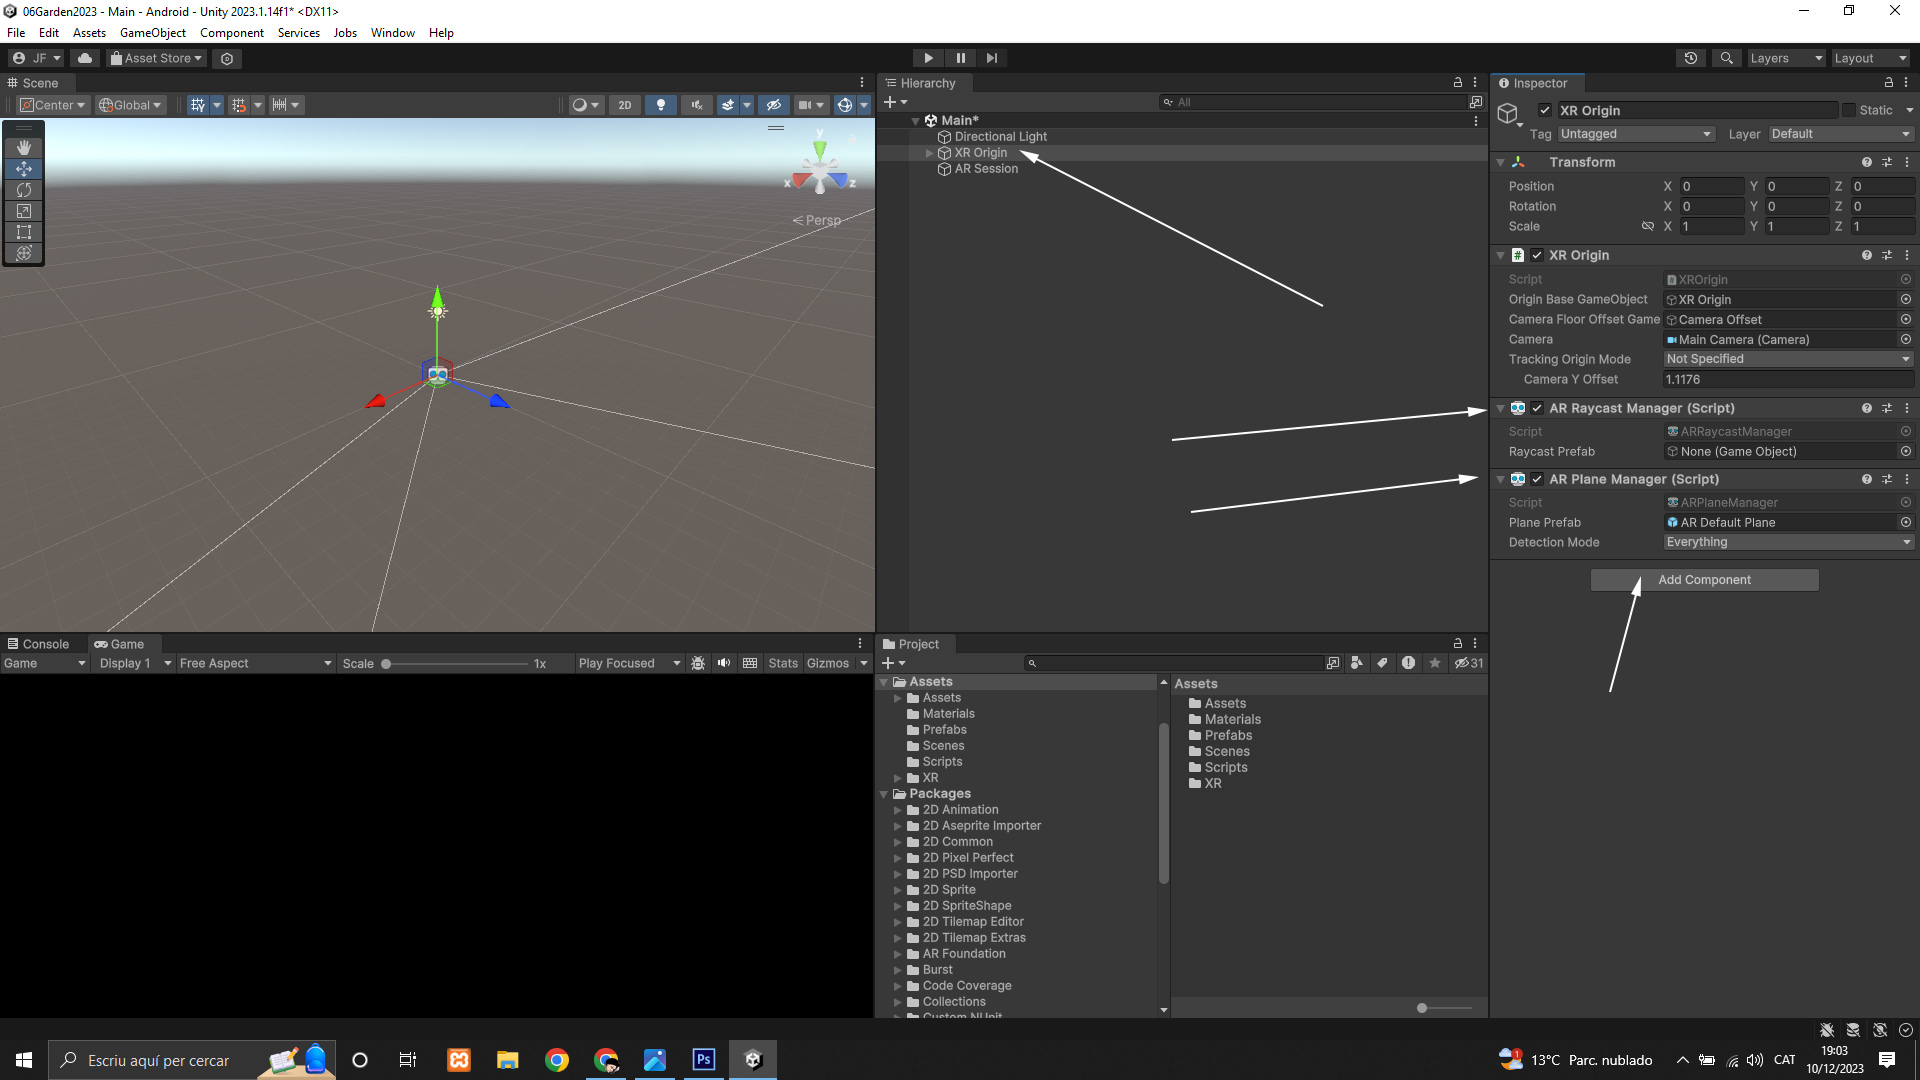The width and height of the screenshot is (1920, 1080).
Task: Select the Scale tool in Scene
Action: click(24, 211)
